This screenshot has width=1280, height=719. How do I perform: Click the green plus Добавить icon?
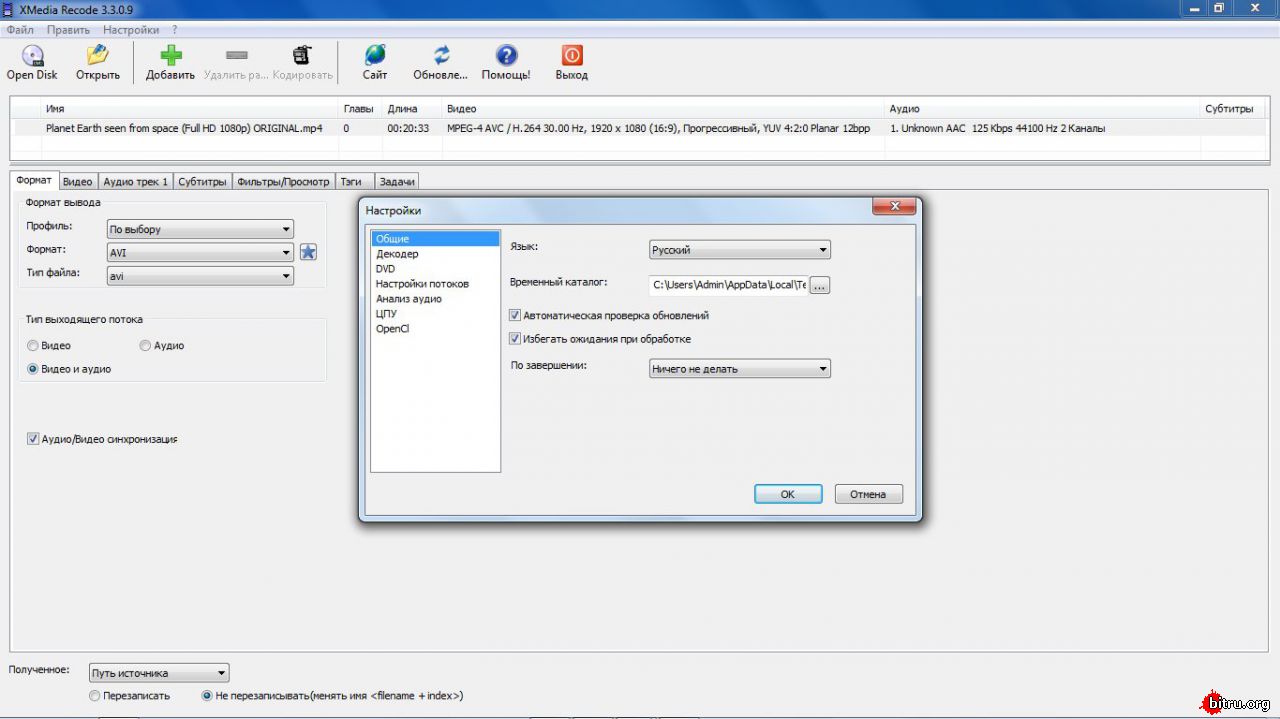point(170,55)
